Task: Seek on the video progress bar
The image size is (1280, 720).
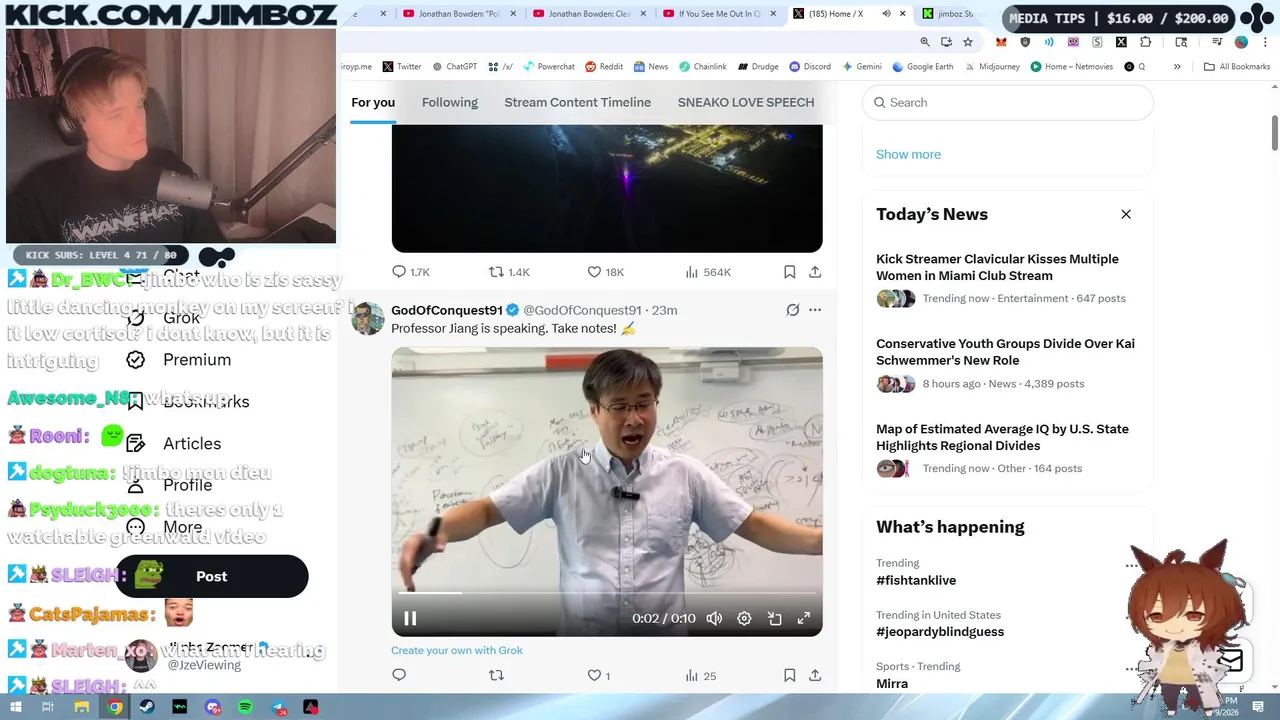Action: [x=607, y=593]
